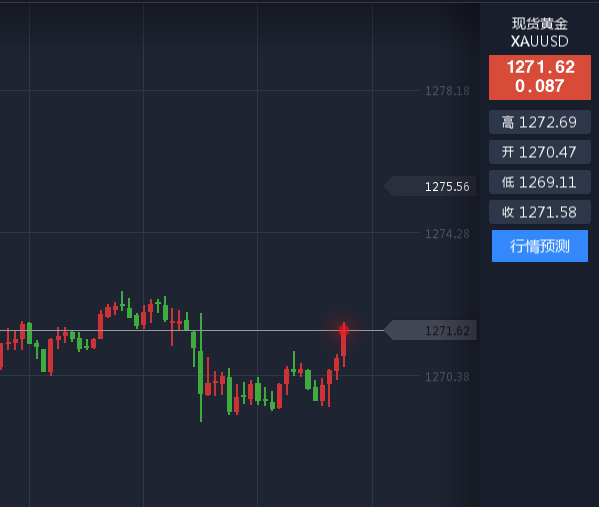Click the 1271.62 current price axis tag
Viewport: 599px width, 507px height.
coord(431,330)
